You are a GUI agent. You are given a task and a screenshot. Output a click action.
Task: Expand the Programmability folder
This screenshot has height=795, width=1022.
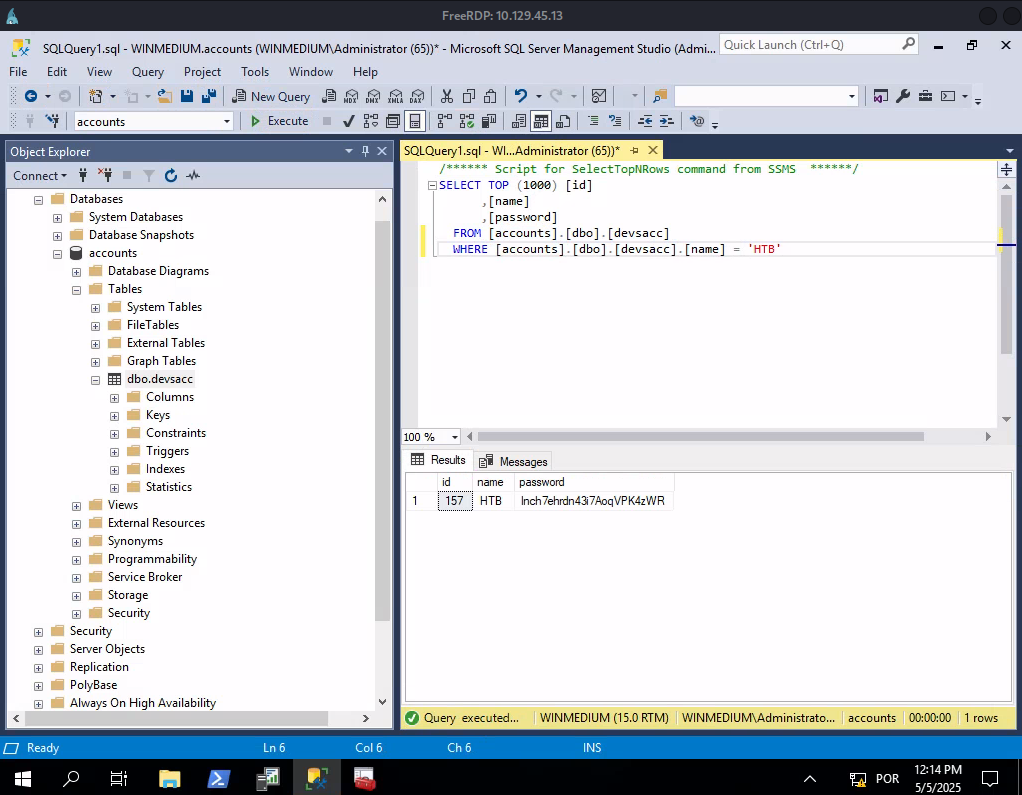pos(76,560)
